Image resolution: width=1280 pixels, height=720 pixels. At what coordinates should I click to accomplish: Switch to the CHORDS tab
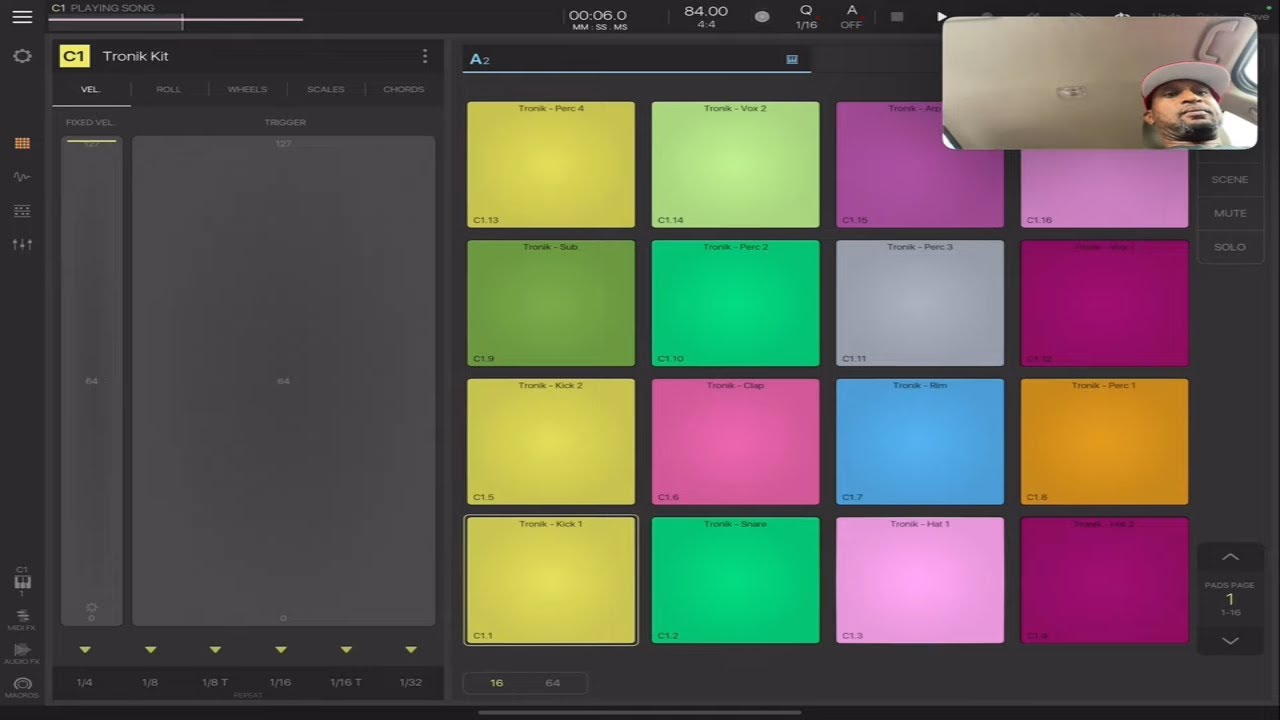pyautogui.click(x=404, y=89)
